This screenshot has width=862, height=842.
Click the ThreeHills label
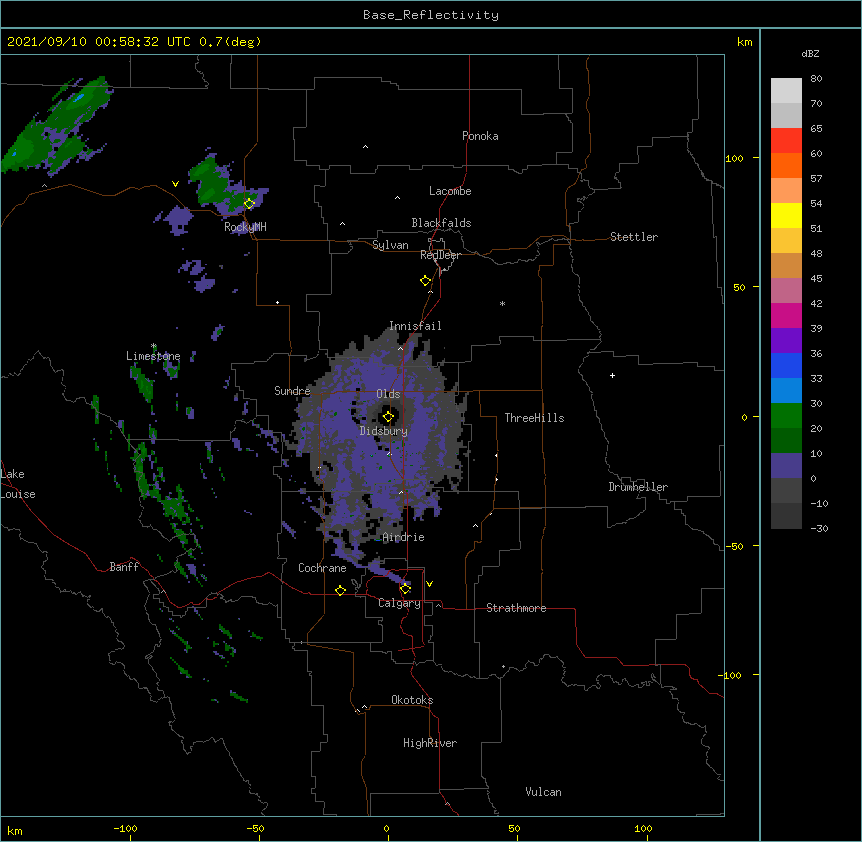[534, 418]
